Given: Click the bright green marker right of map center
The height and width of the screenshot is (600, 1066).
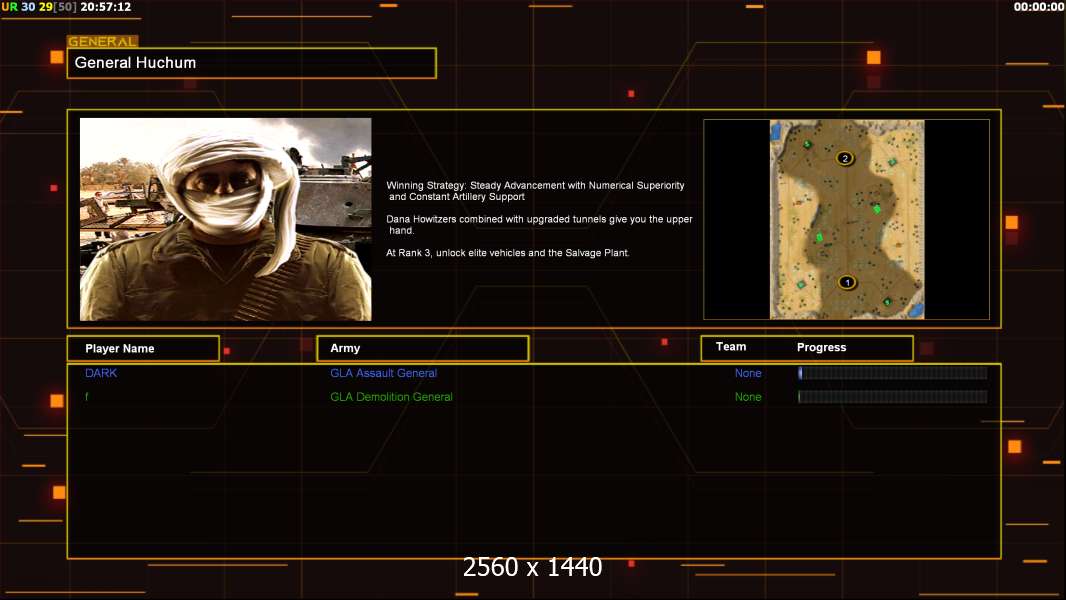Looking at the screenshot, I should [877, 209].
